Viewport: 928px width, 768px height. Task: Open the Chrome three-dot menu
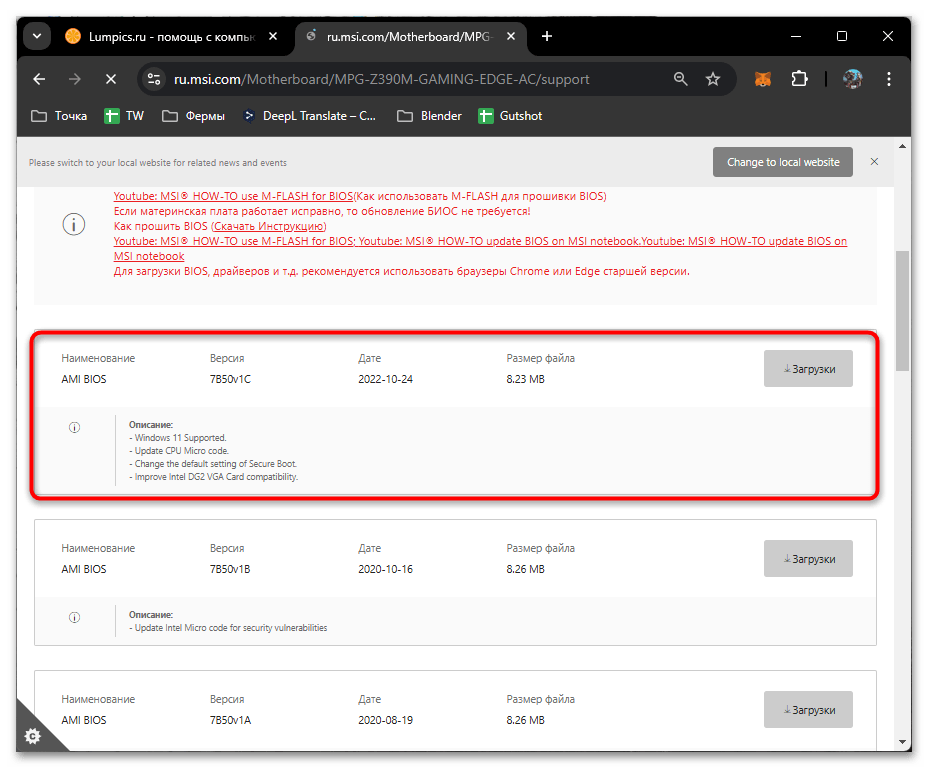(x=888, y=79)
